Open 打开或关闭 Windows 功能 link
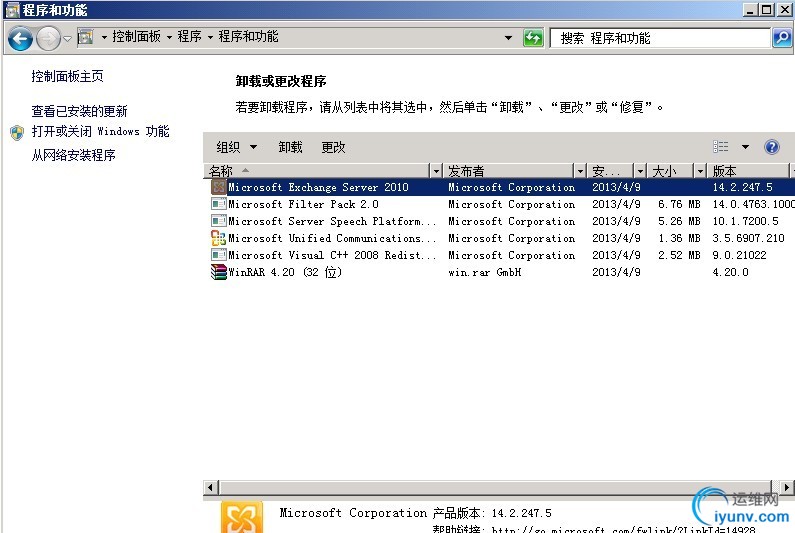The height and width of the screenshot is (533, 795). [x=100, y=131]
